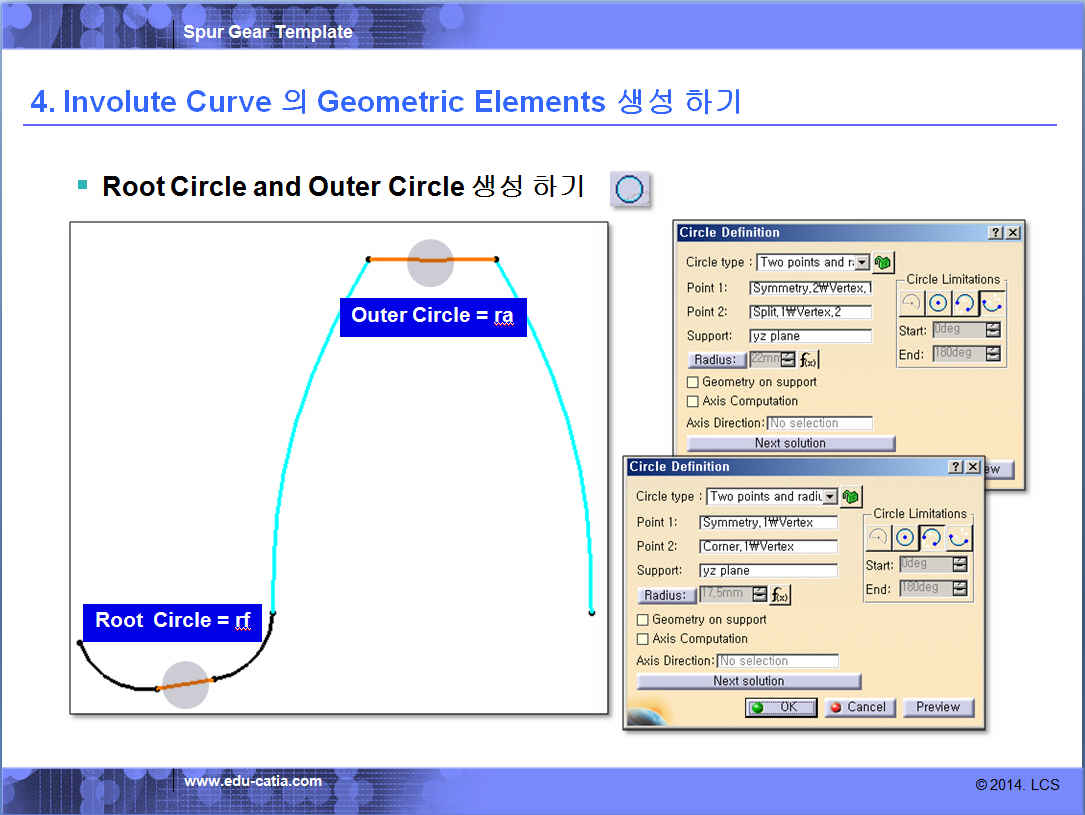This screenshot has width=1085, height=815.
Task: Click the green lock icon in the back dialog
Action: 883,263
